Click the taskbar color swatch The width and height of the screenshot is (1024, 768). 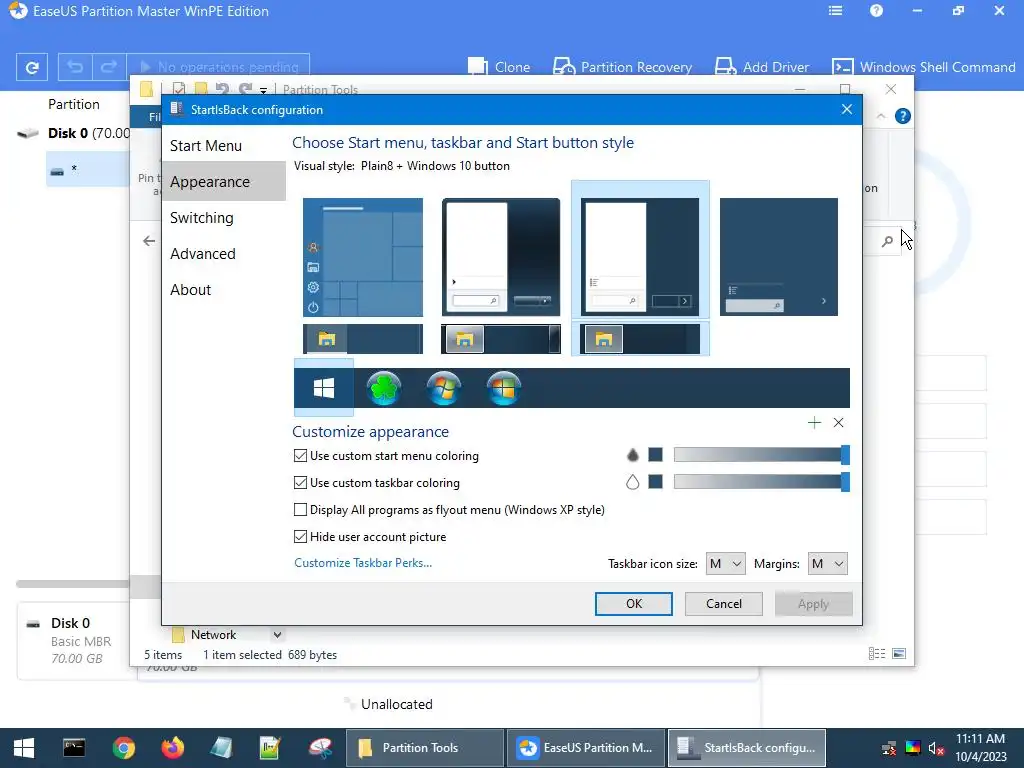(x=656, y=482)
